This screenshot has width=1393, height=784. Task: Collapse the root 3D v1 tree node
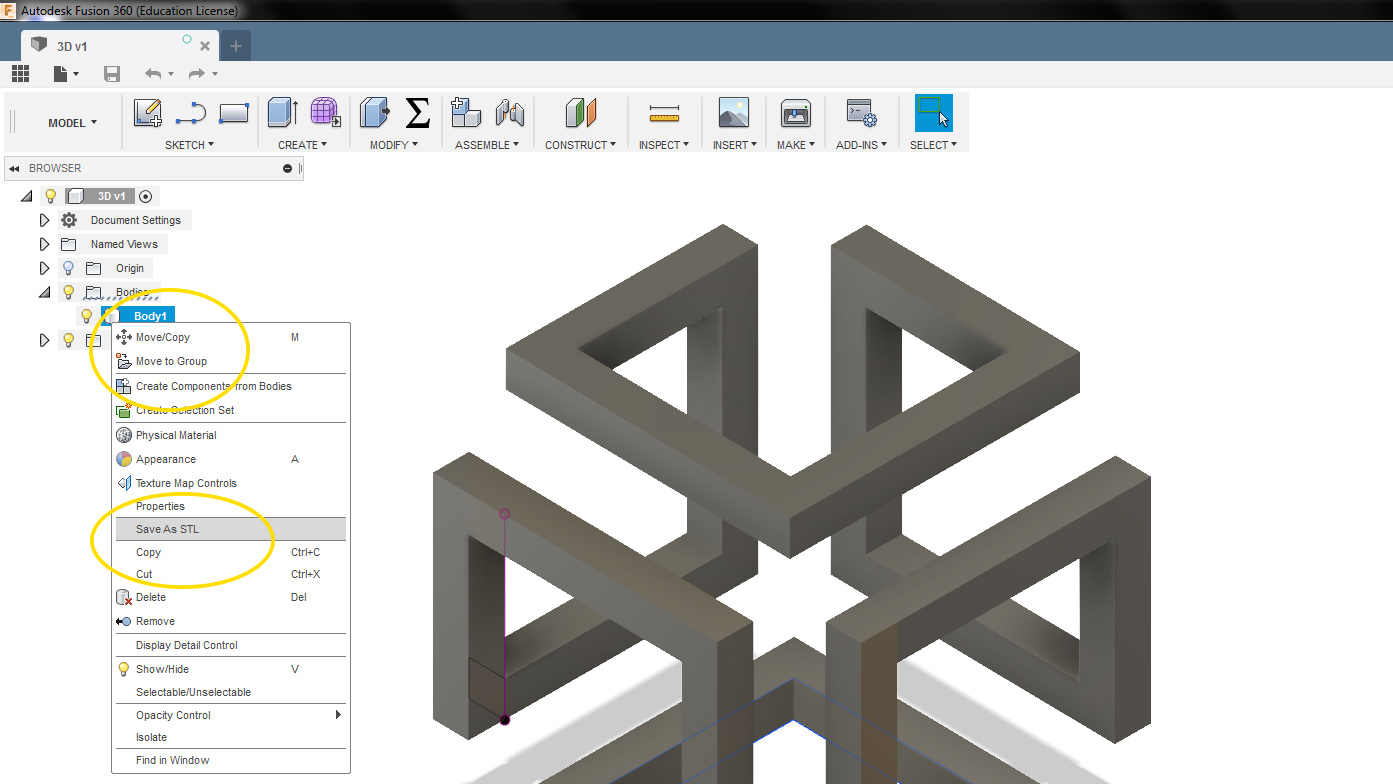coord(26,196)
